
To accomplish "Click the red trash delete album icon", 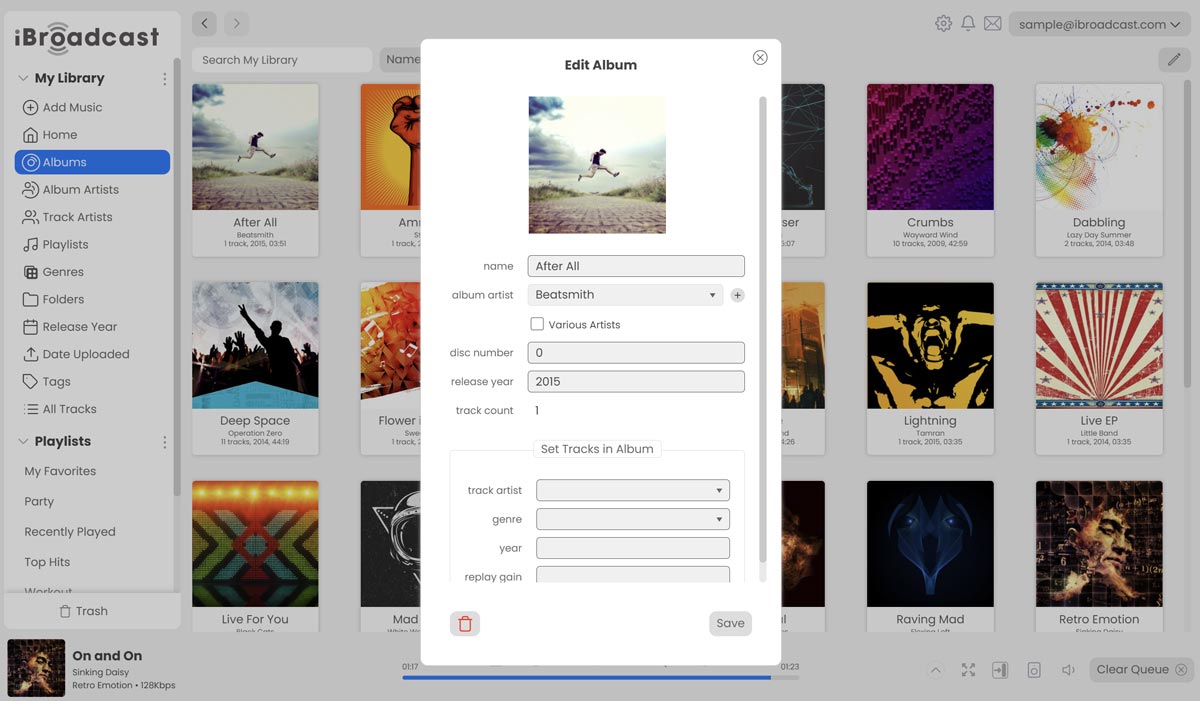I will click(x=465, y=624).
